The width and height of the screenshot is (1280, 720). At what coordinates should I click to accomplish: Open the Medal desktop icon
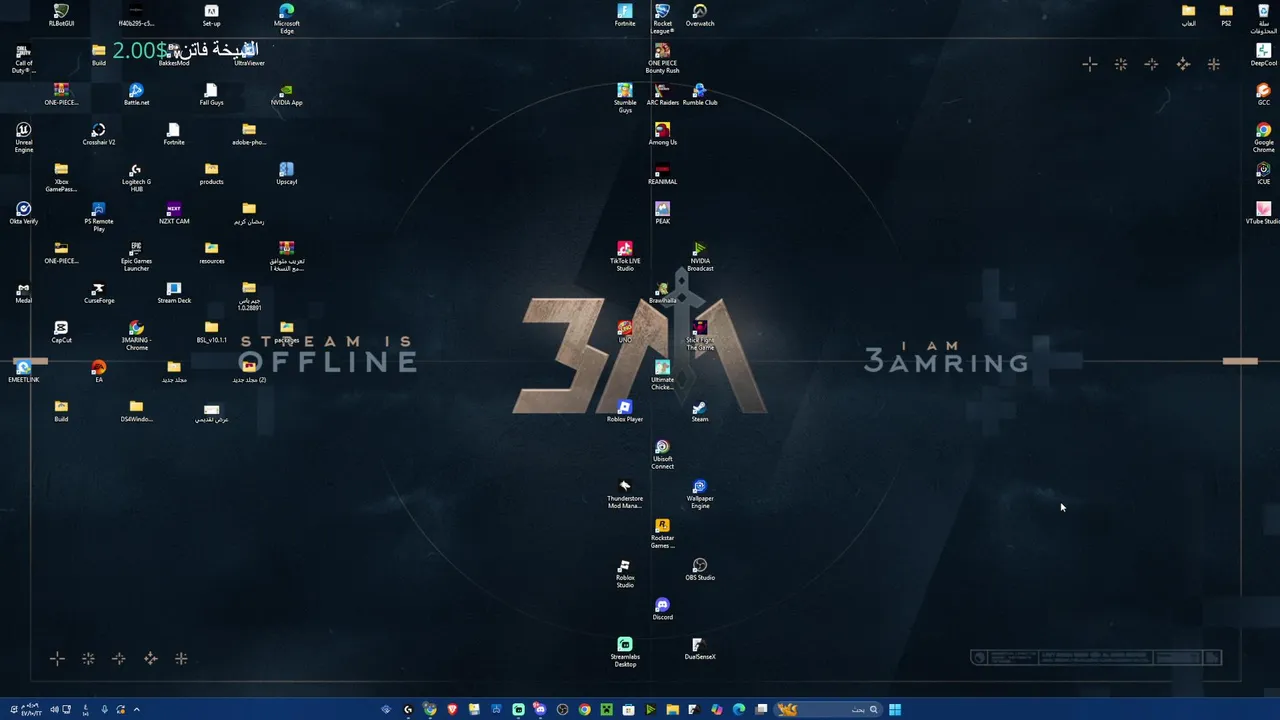point(23,293)
